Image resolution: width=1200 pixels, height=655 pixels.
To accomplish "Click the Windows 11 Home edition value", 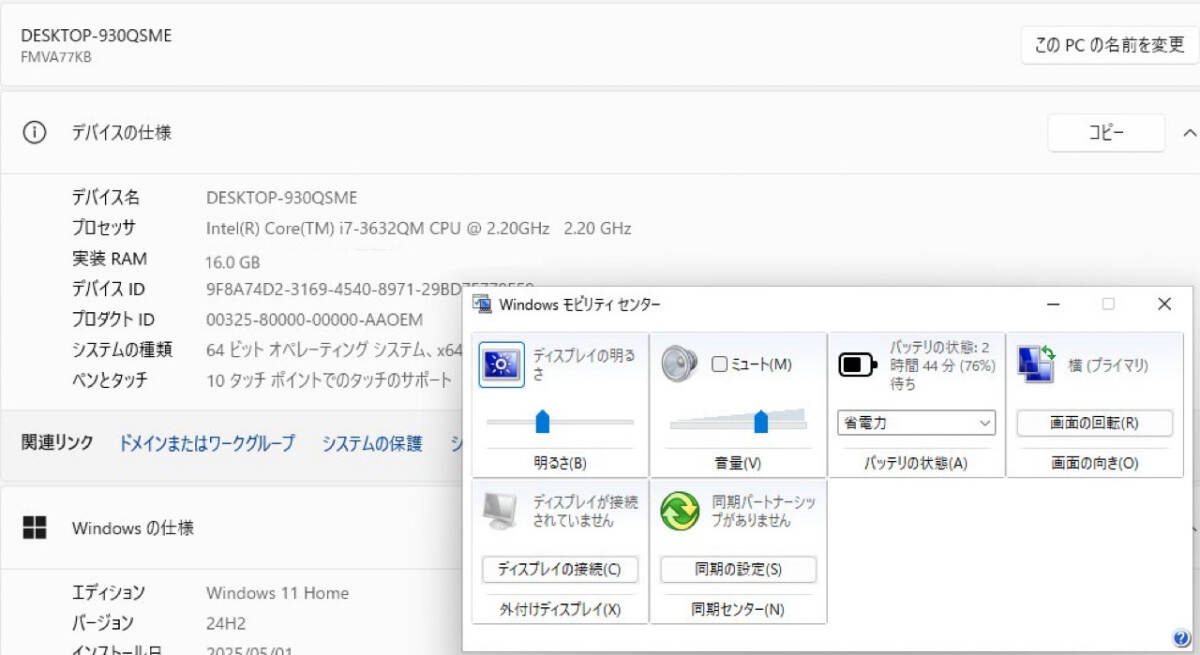I will [277, 593].
